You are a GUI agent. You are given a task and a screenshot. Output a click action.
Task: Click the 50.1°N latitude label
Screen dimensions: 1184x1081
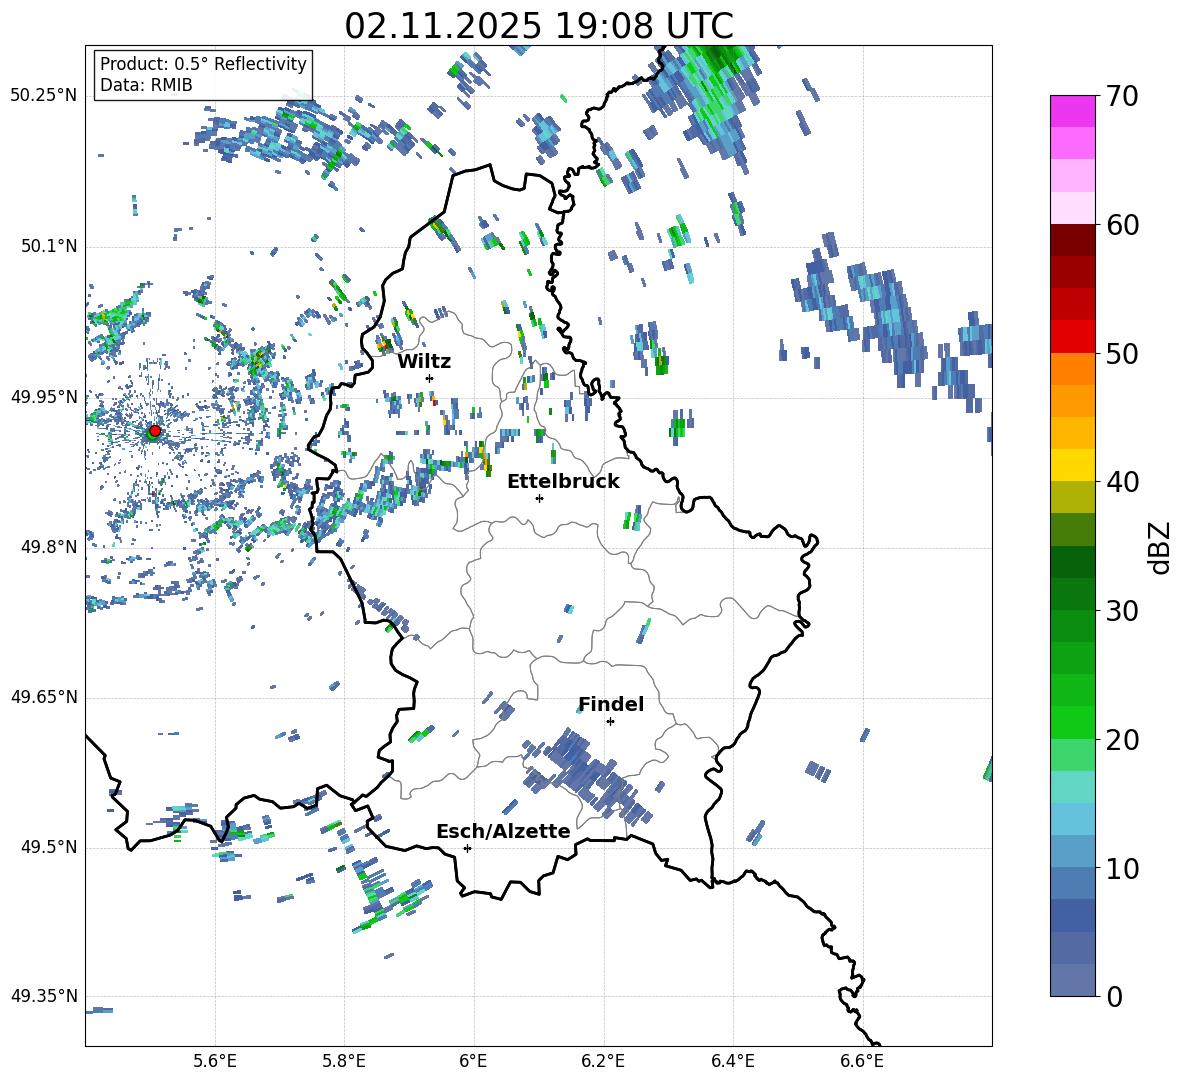[x=49, y=247]
